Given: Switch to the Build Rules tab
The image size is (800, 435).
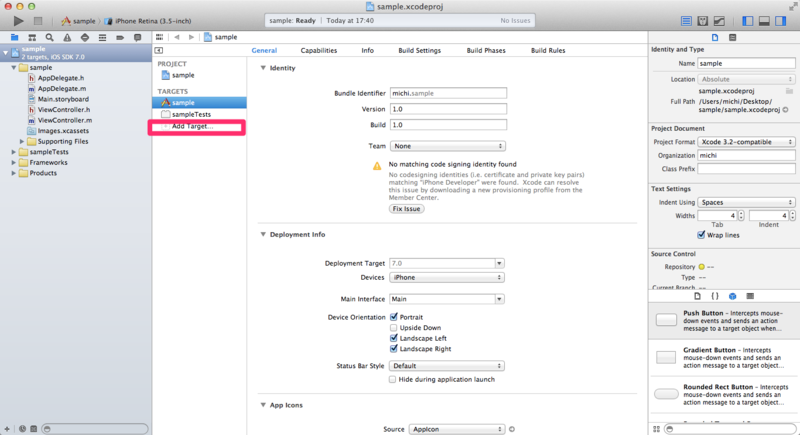Looking at the screenshot, I should pyautogui.click(x=548, y=50).
